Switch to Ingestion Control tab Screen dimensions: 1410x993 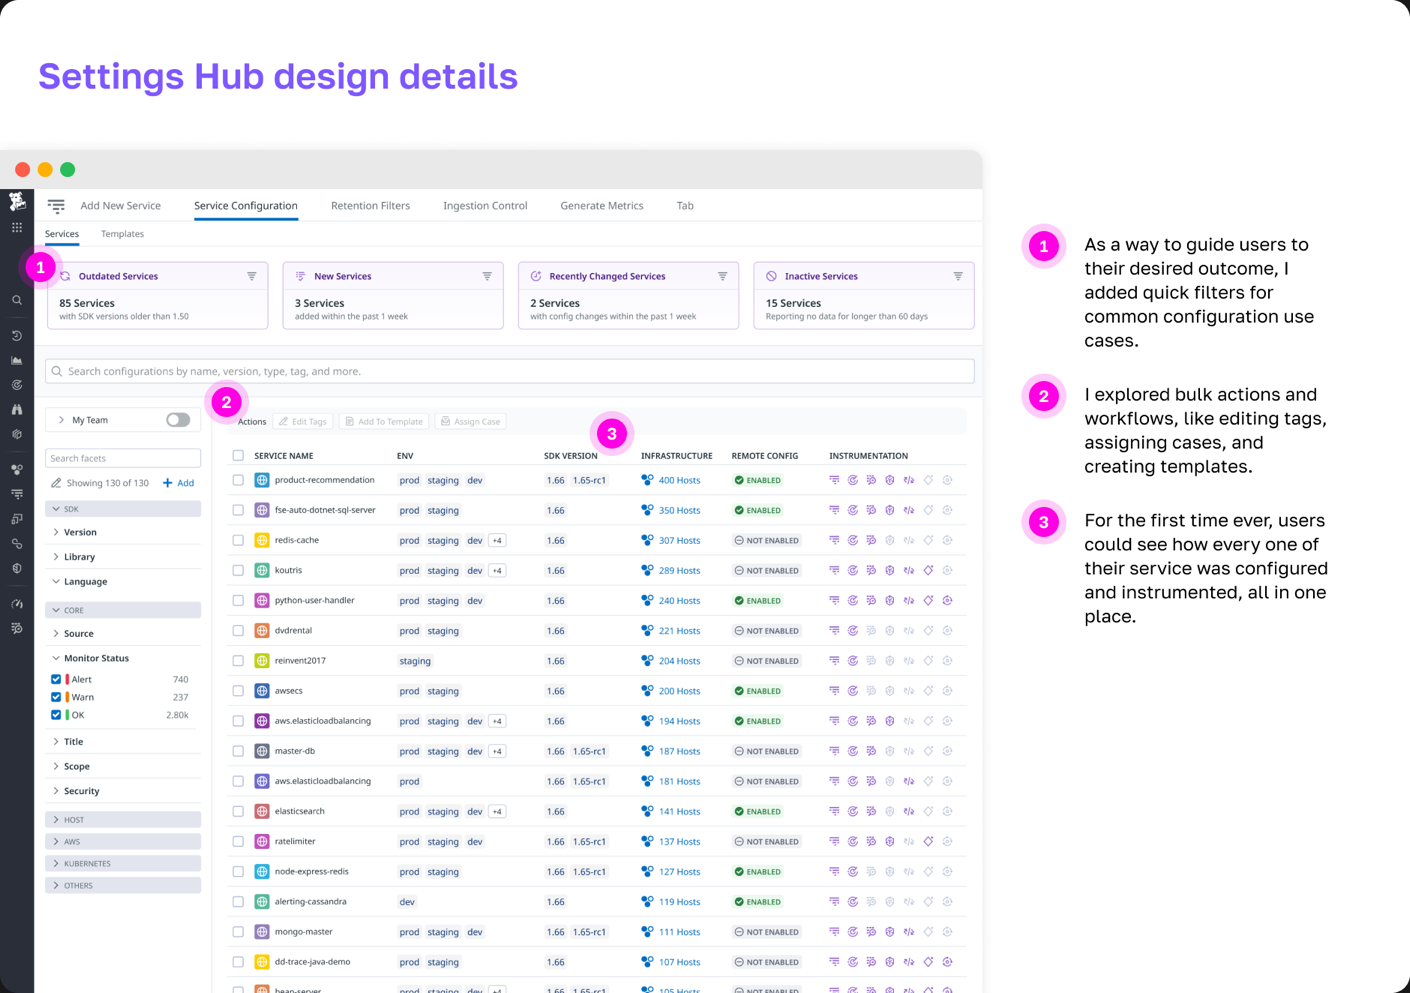485,206
